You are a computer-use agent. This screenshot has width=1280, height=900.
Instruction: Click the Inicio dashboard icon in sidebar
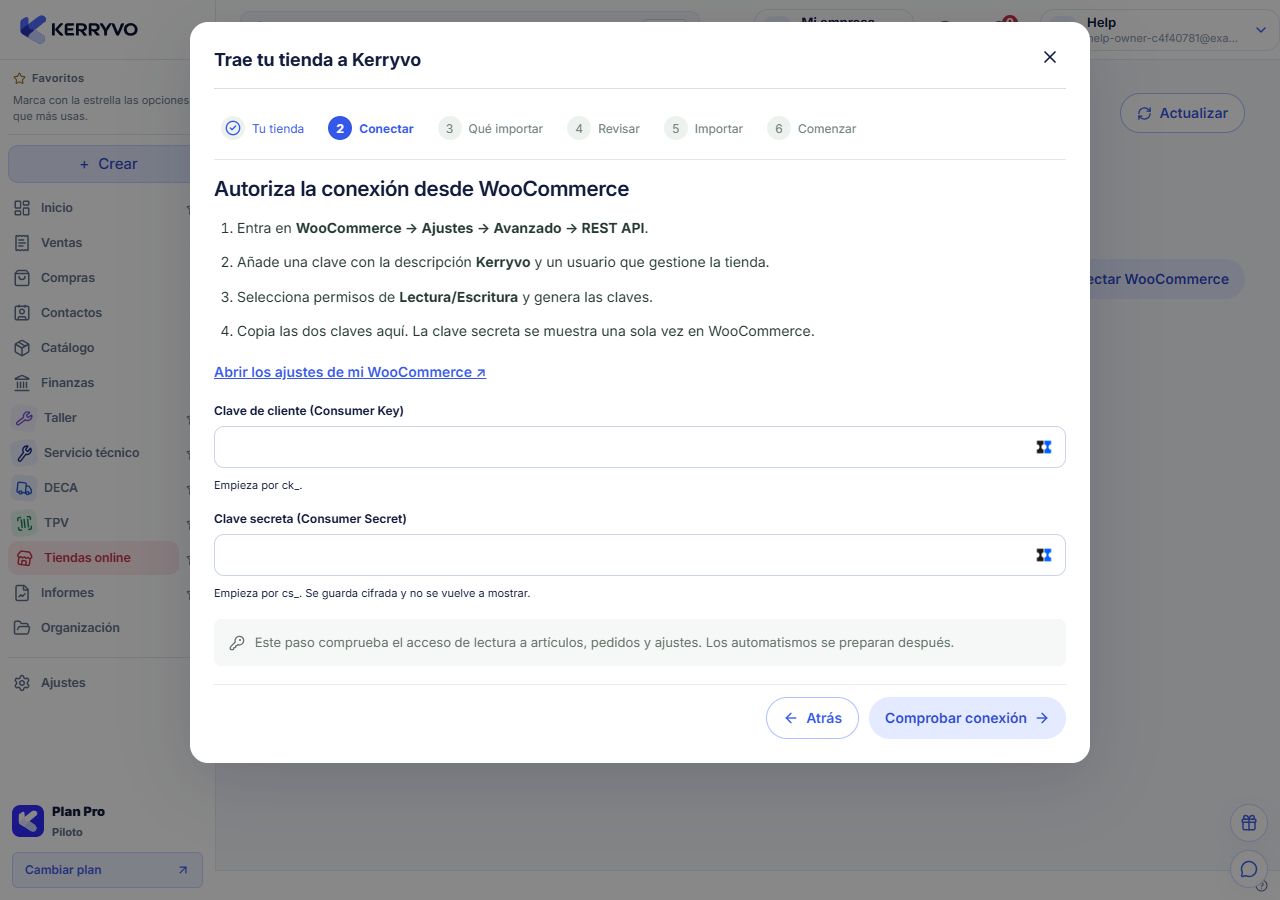point(22,208)
